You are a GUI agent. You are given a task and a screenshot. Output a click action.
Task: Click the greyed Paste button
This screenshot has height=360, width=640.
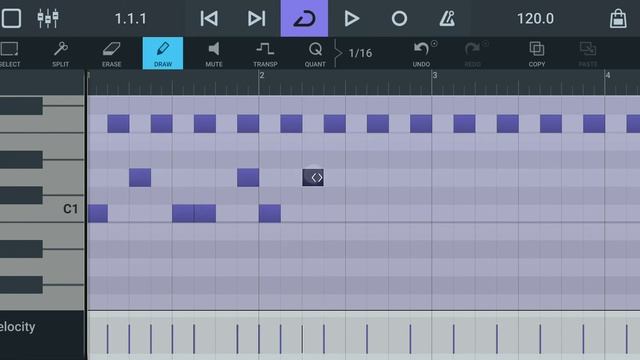[x=588, y=54]
